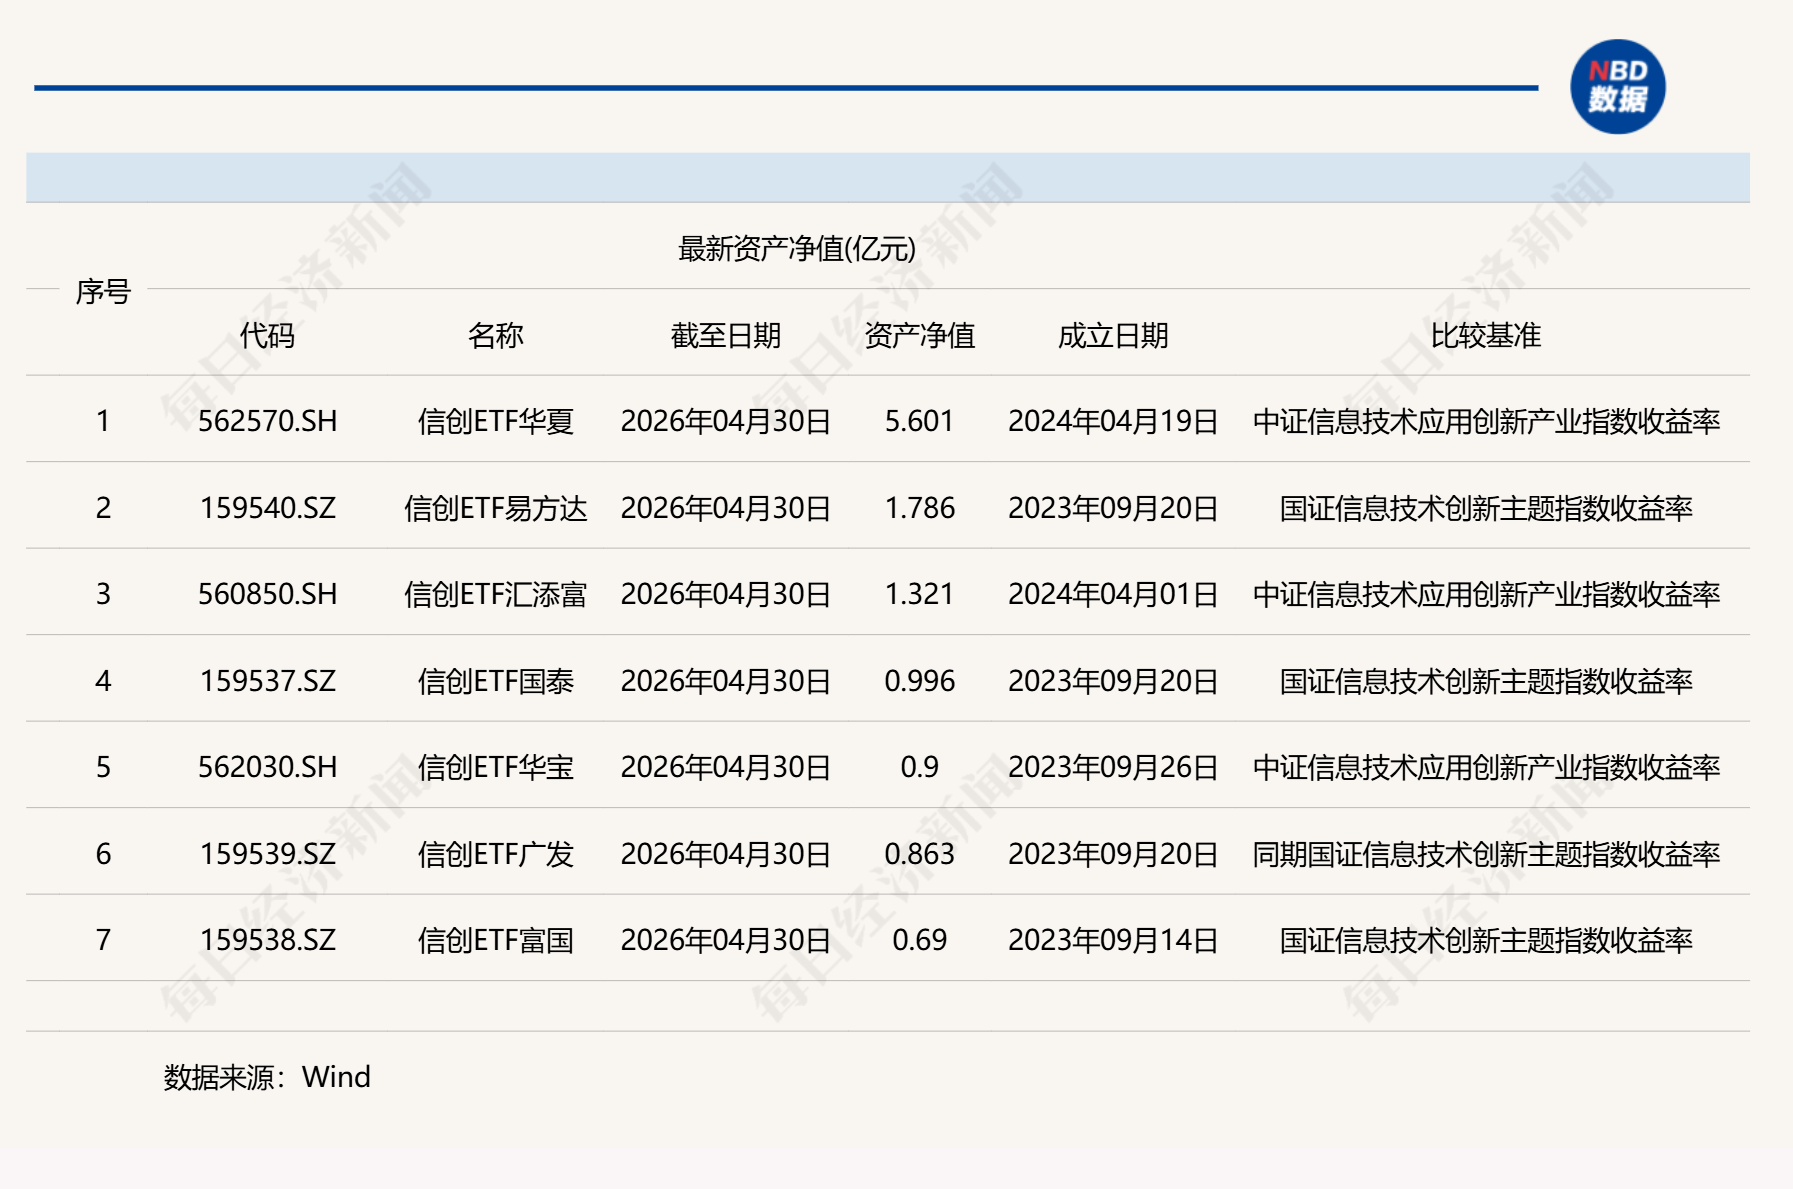Click net asset value 1.786
1793x1189 pixels.
pyautogui.click(x=919, y=508)
